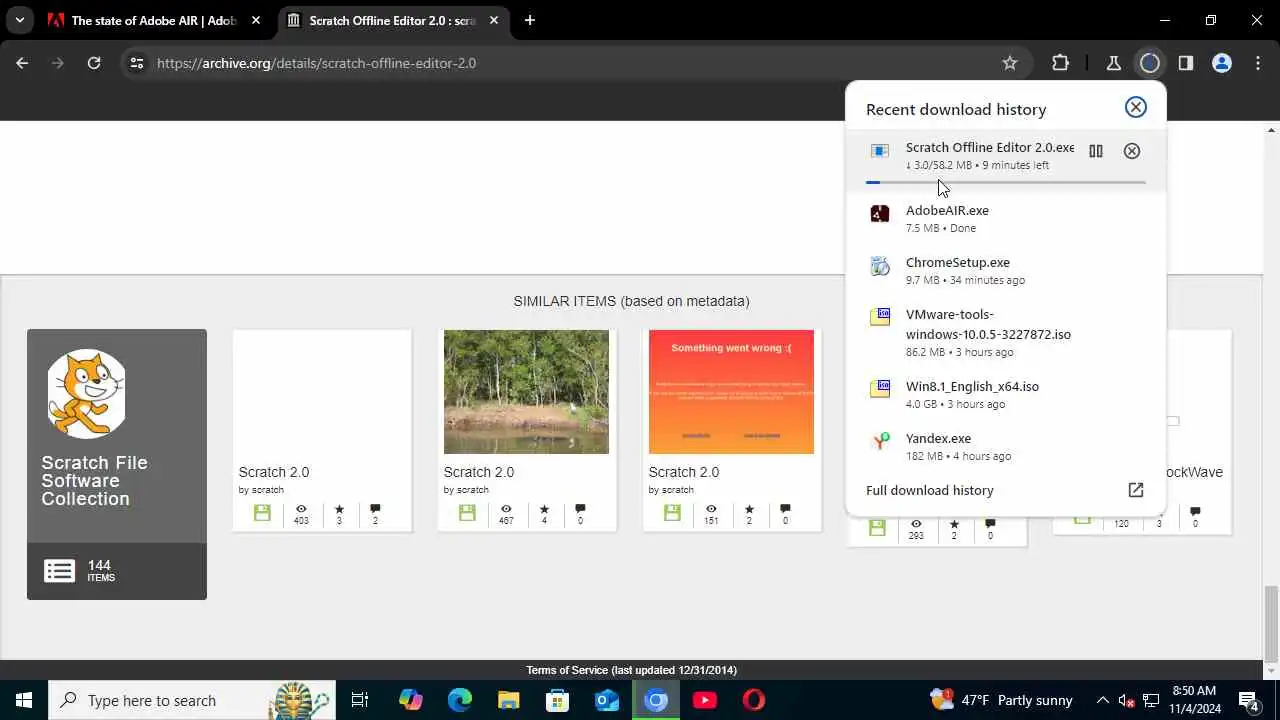Open Task View on the taskbar

tap(360, 700)
